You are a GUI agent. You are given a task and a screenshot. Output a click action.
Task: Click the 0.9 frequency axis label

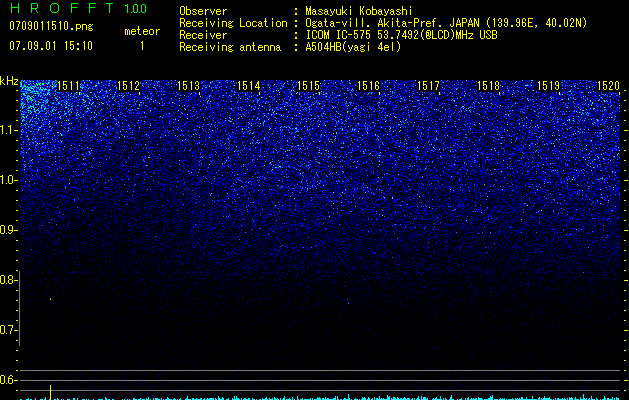point(8,230)
